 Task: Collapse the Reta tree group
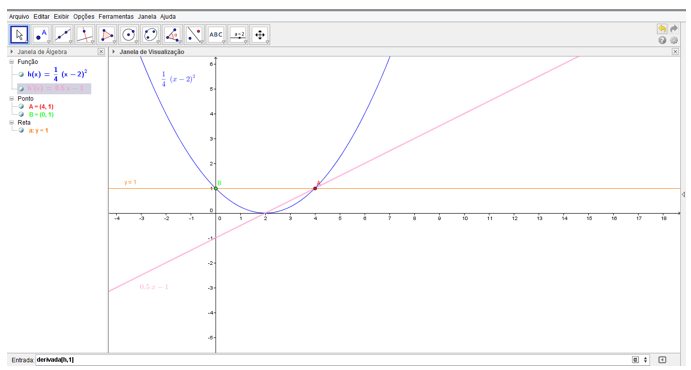[x=11, y=122]
